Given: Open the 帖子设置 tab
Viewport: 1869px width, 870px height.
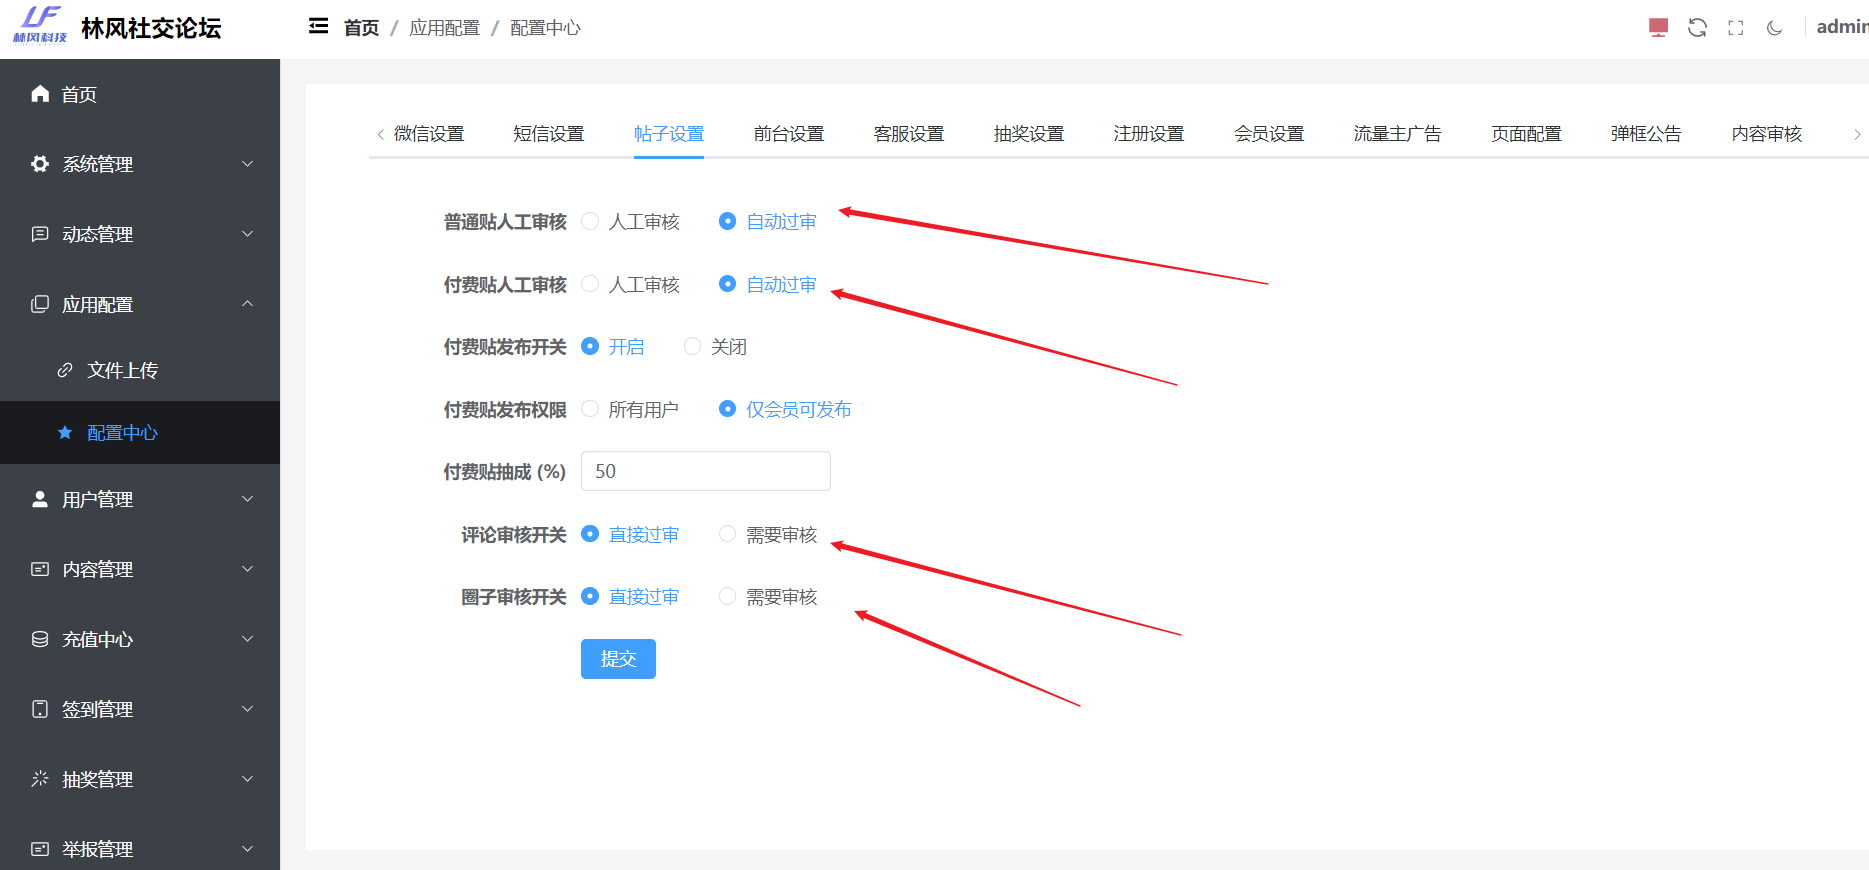Looking at the screenshot, I should [669, 134].
